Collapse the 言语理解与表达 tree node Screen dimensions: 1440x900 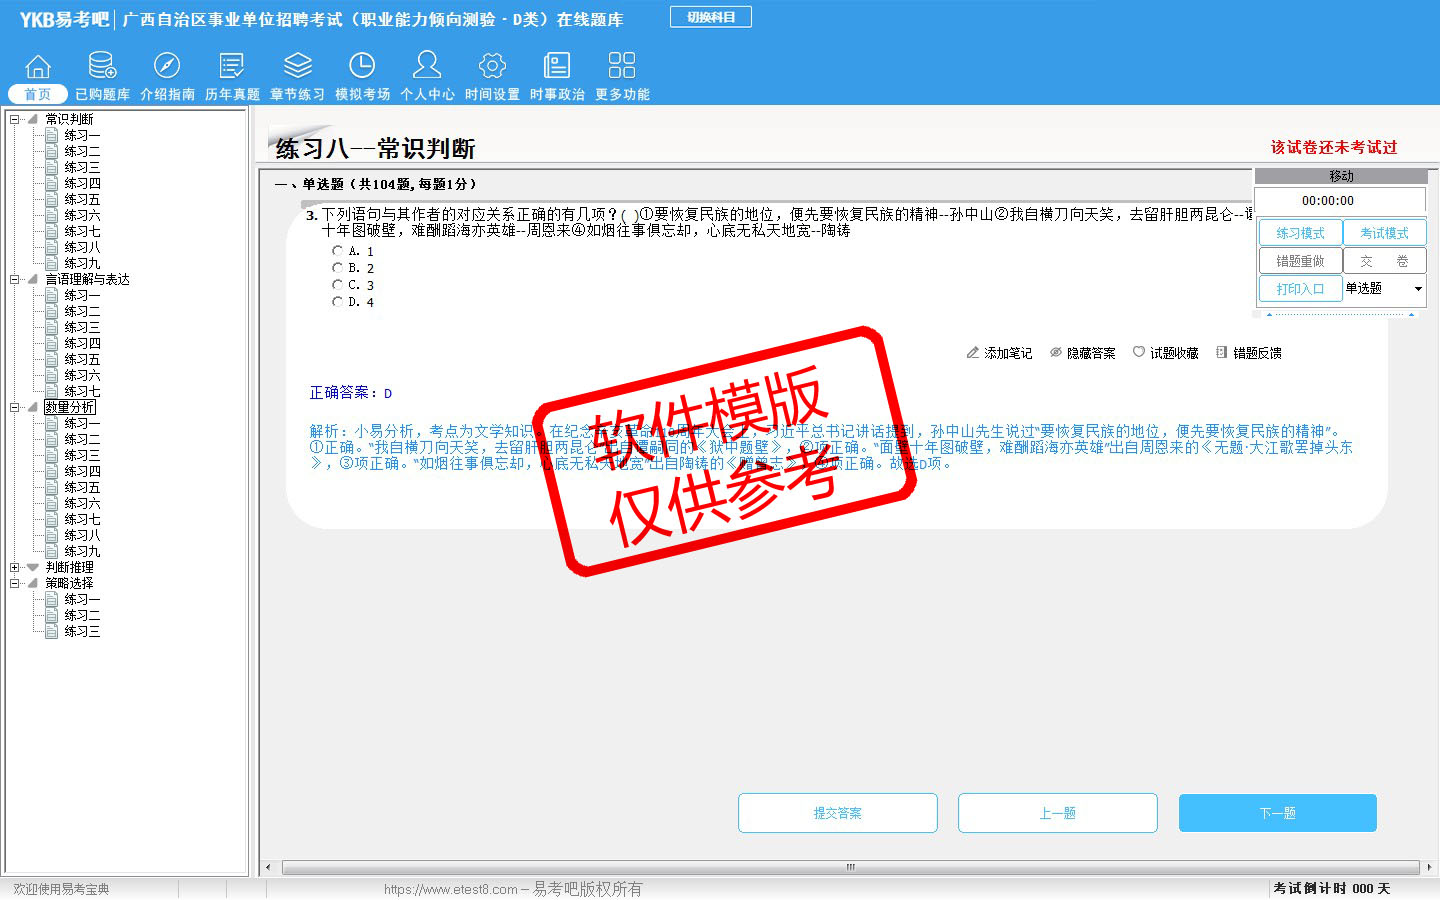[x=14, y=279]
